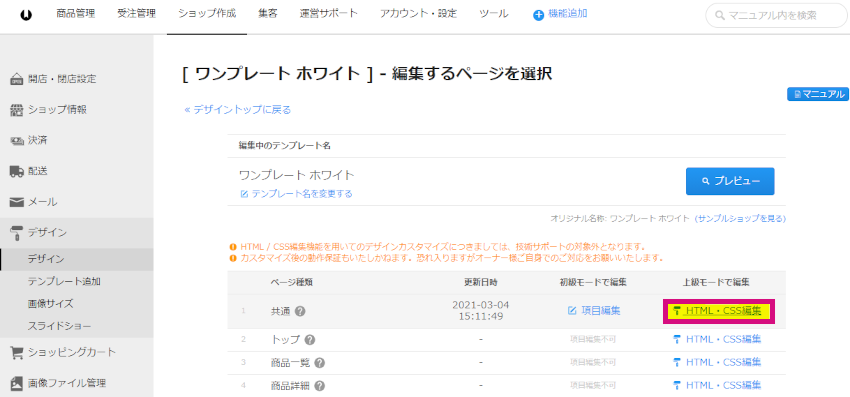Click paint roller icon in トップ row HTML・CSS編集
Image resolution: width=850 pixels, height=397 pixels.
(677, 340)
